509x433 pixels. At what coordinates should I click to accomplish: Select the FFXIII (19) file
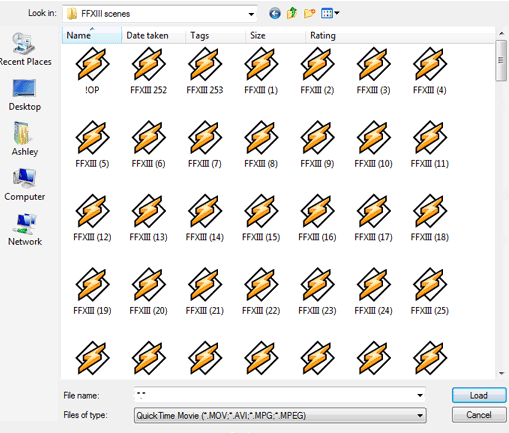(92, 292)
